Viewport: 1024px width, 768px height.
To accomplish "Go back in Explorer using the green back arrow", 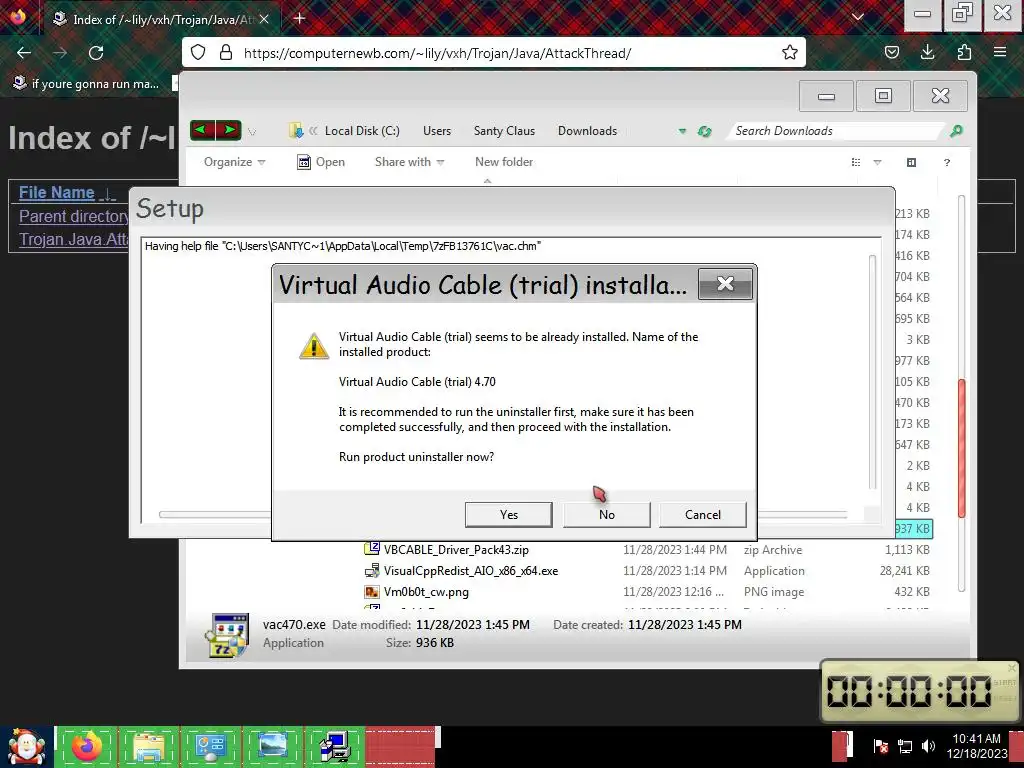I will click(202, 130).
